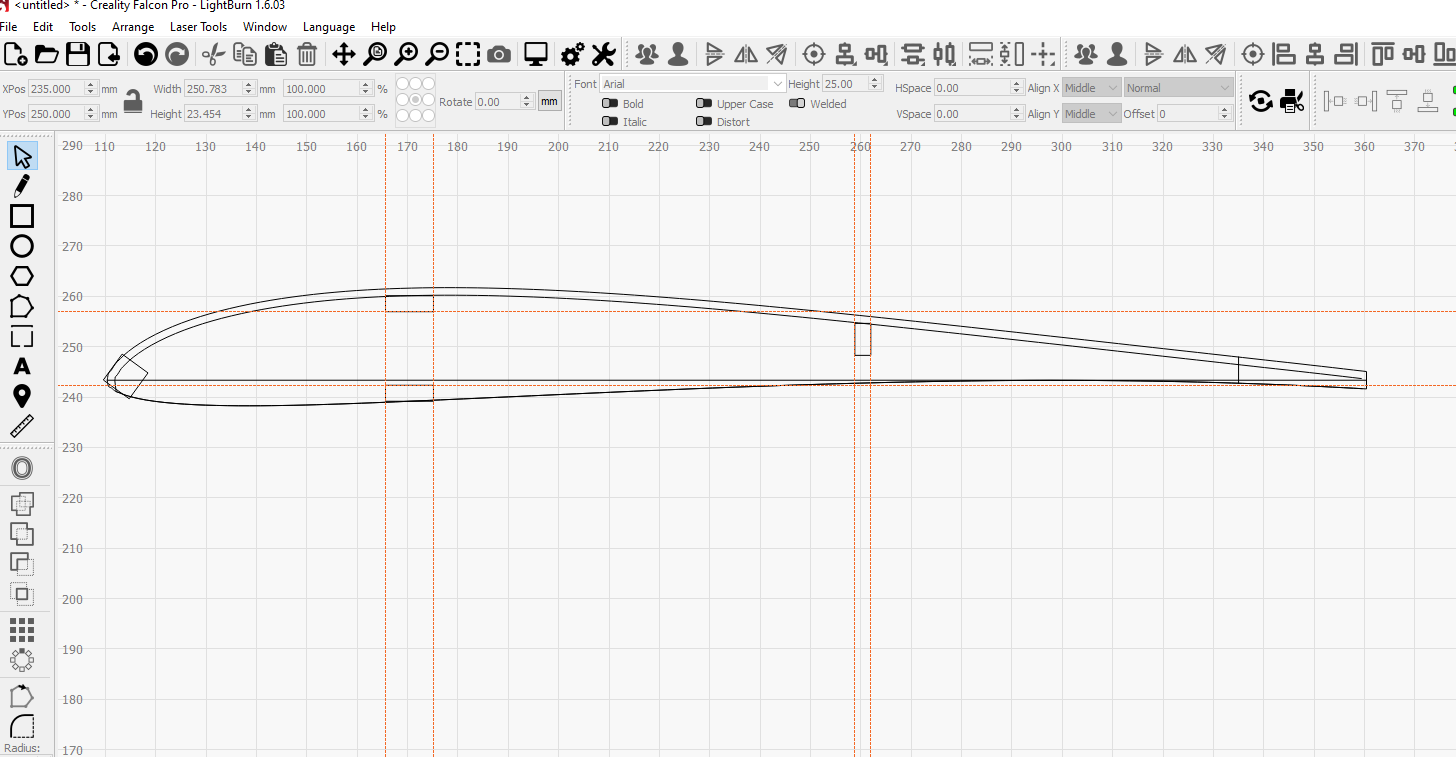Screen dimensions: 1456x757
Task: Click the Grid Array tool
Action: pos(21,629)
